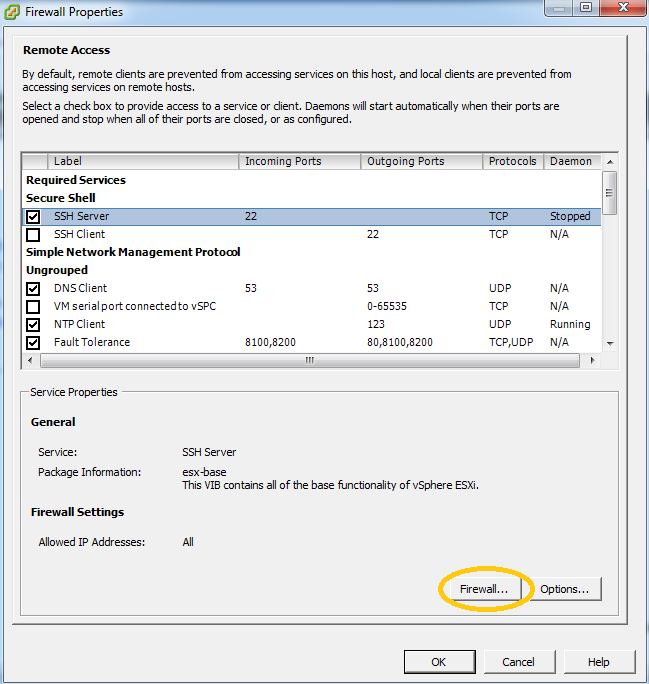Image resolution: width=649 pixels, height=684 pixels.
Task: Close the Firewall Properties window
Action: point(623,7)
